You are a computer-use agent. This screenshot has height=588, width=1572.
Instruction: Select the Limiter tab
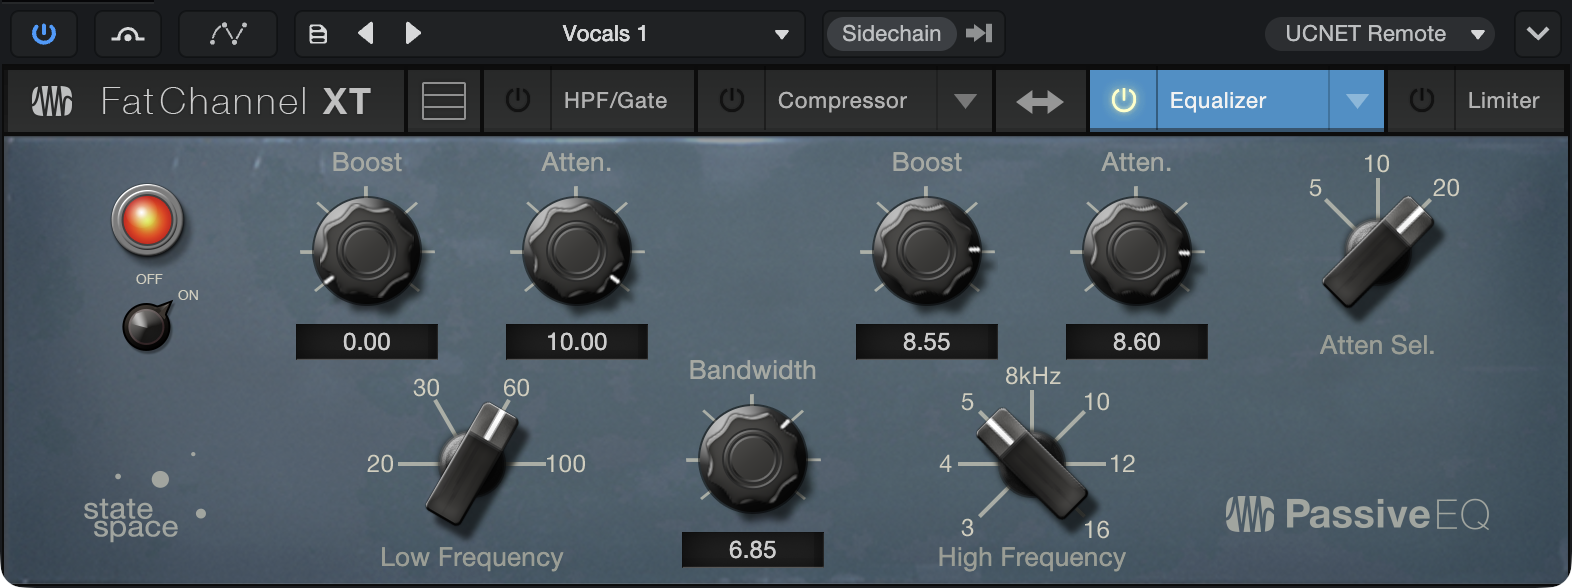1509,100
